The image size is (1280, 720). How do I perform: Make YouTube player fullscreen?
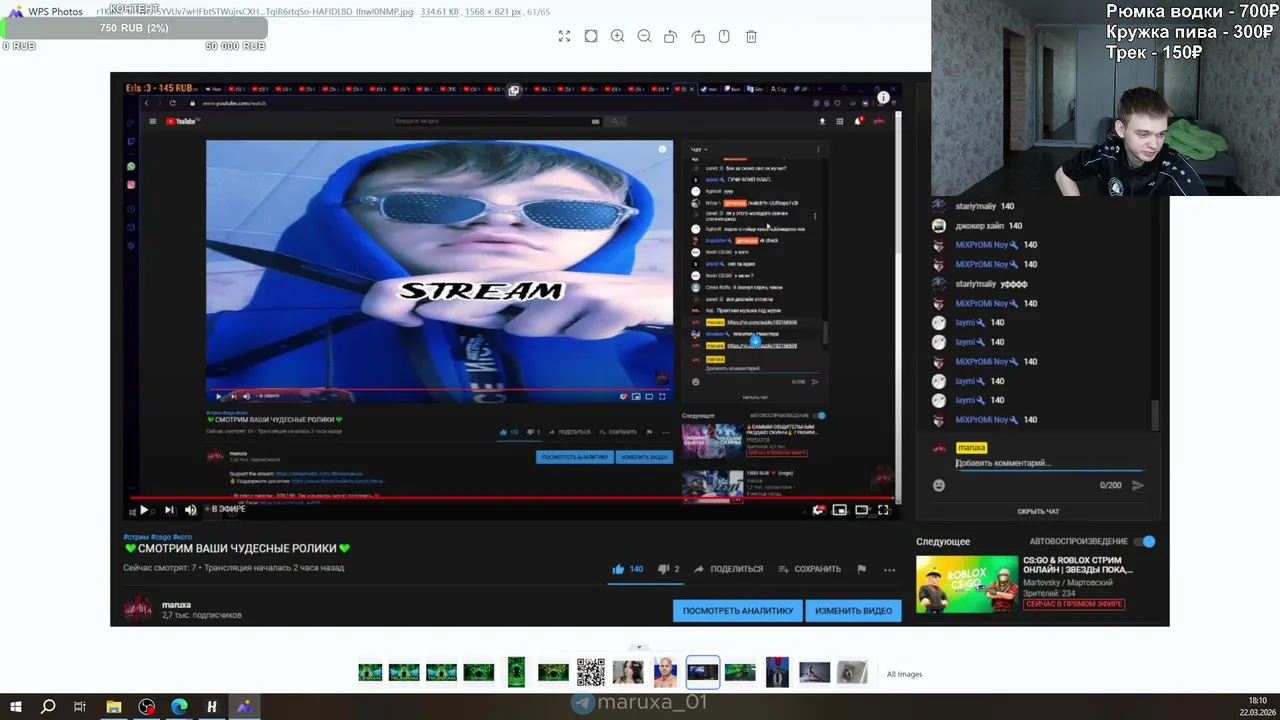point(883,510)
